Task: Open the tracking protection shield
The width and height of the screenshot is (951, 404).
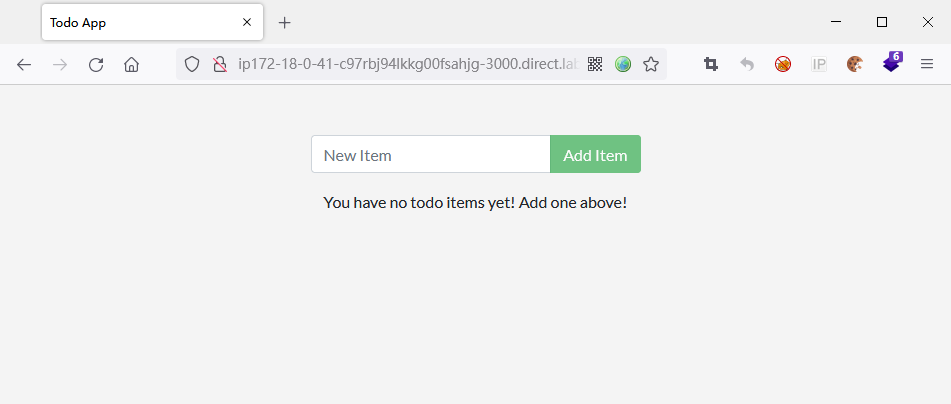Action: (193, 65)
